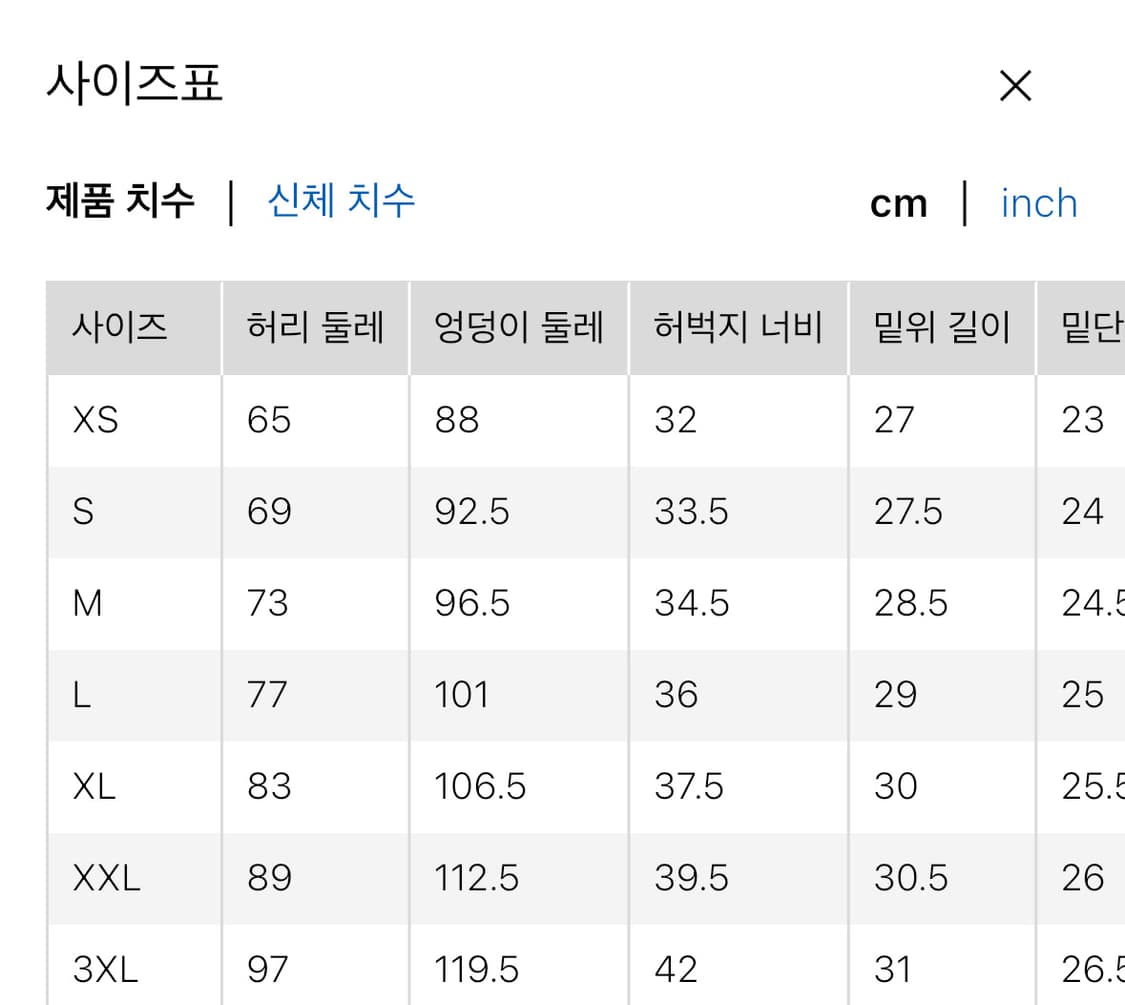This screenshot has height=1005, width=1125.
Task: Click the 엉덩이 둘레 column header
Action: click(518, 327)
